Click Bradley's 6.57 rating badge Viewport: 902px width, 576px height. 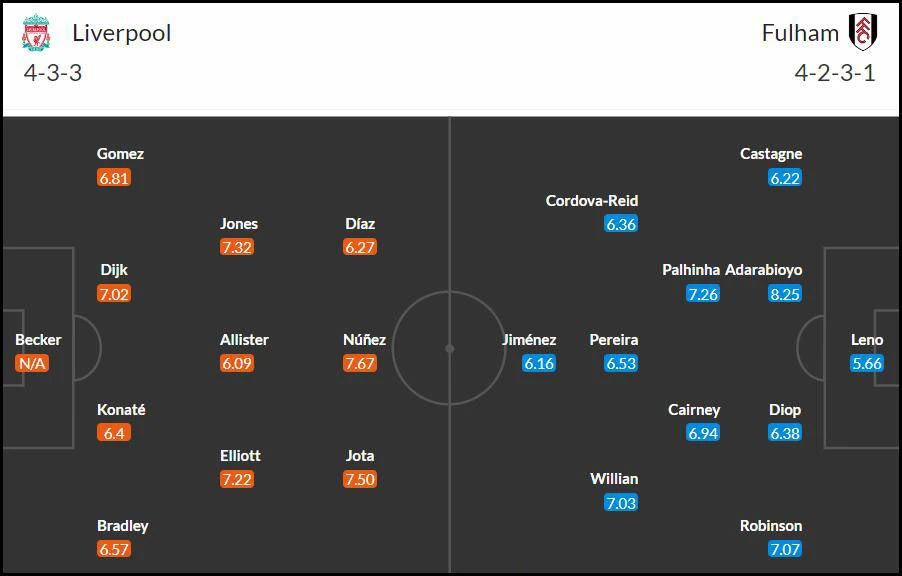(x=114, y=549)
